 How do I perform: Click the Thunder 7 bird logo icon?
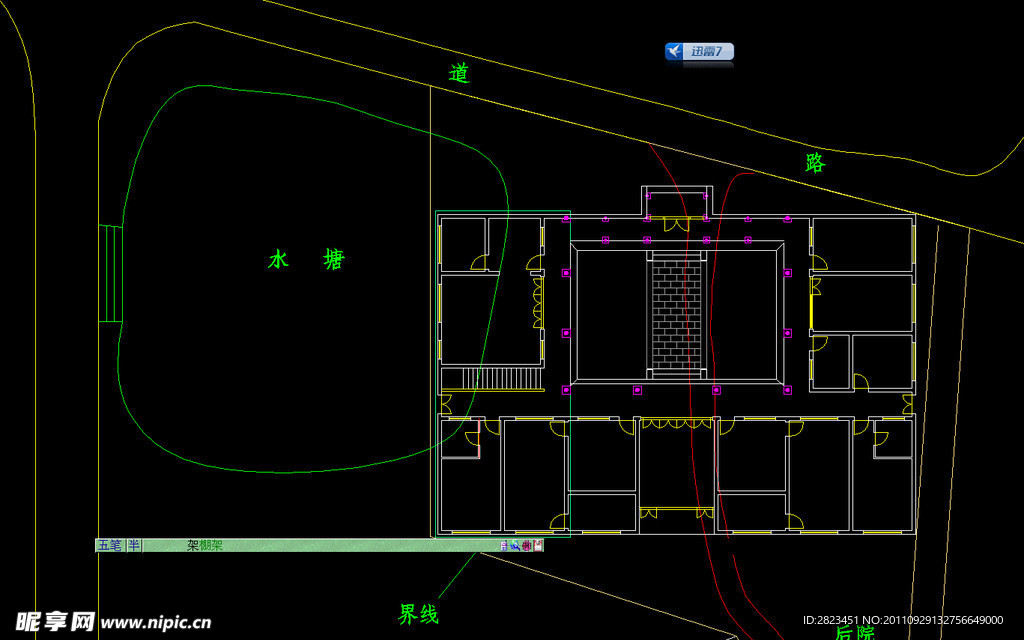click(x=675, y=52)
